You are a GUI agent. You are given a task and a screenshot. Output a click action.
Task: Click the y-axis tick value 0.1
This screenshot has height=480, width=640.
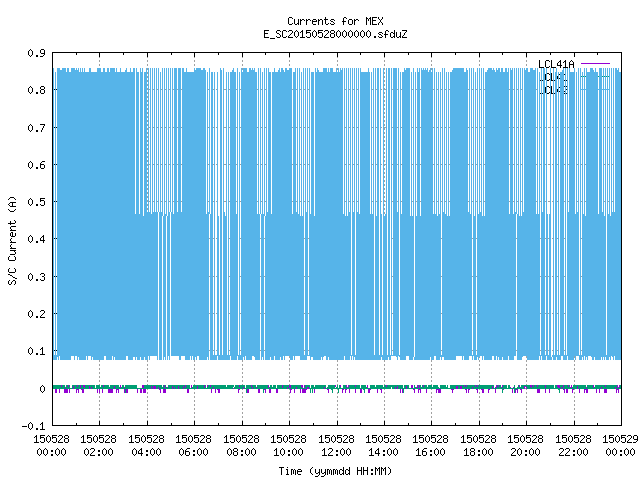36,351
